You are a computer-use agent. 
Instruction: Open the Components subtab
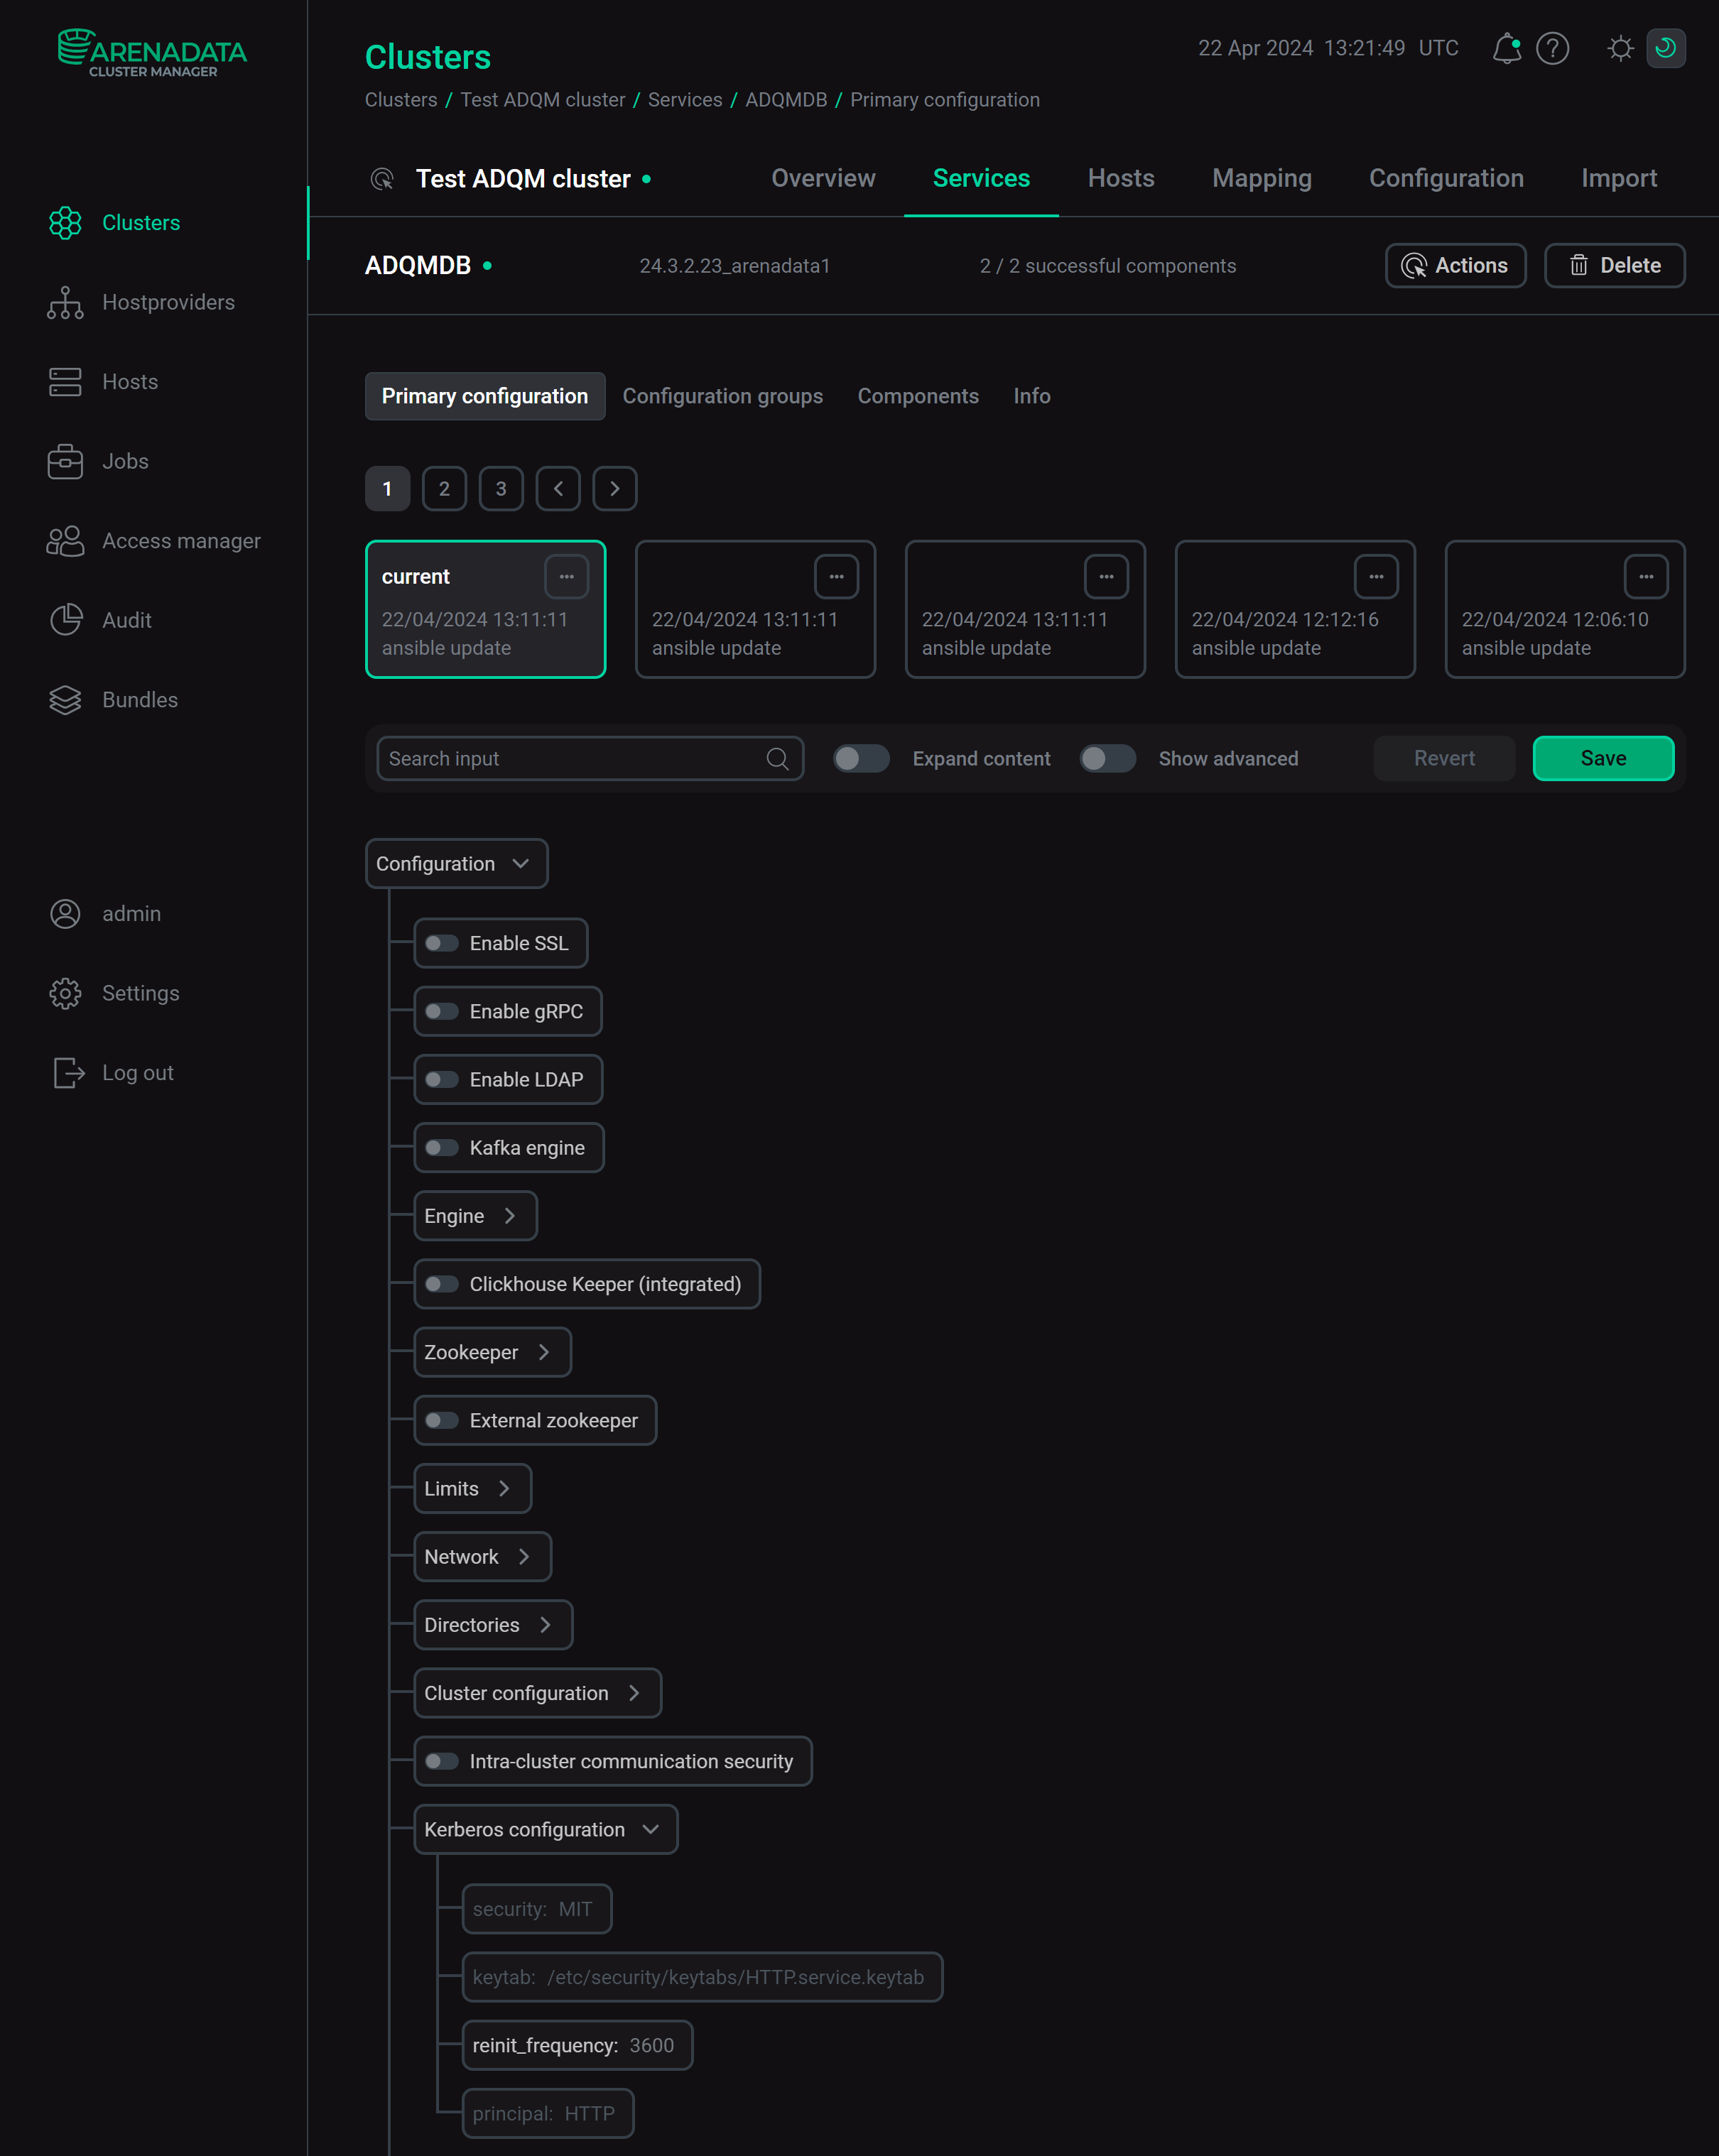point(918,397)
